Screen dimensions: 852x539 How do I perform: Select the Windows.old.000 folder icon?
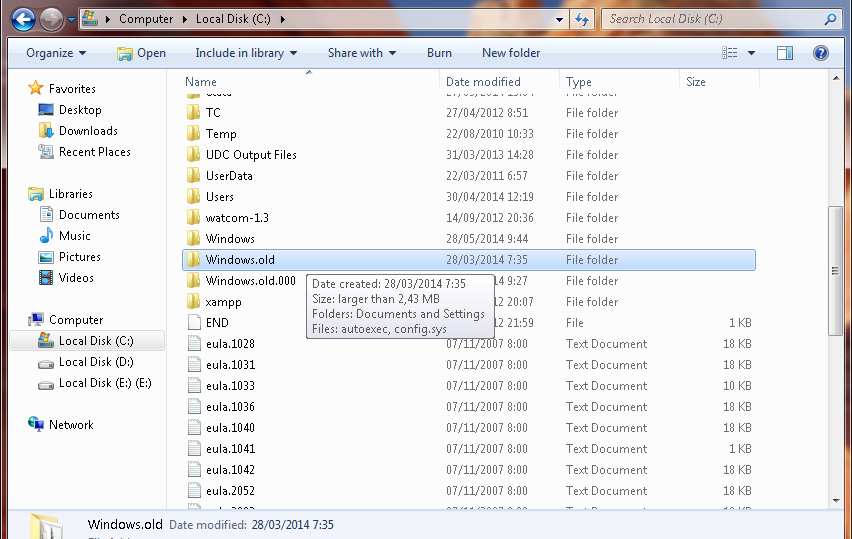193,281
